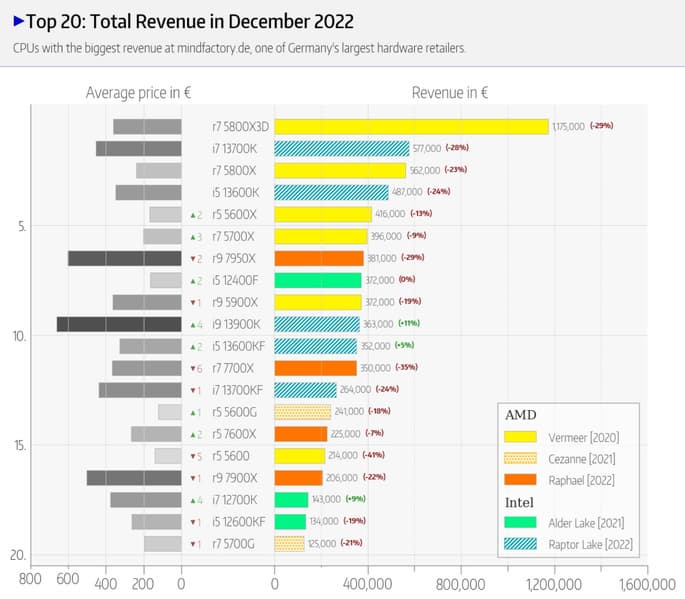Click the i5 13600K striped revenue bar

click(331, 192)
